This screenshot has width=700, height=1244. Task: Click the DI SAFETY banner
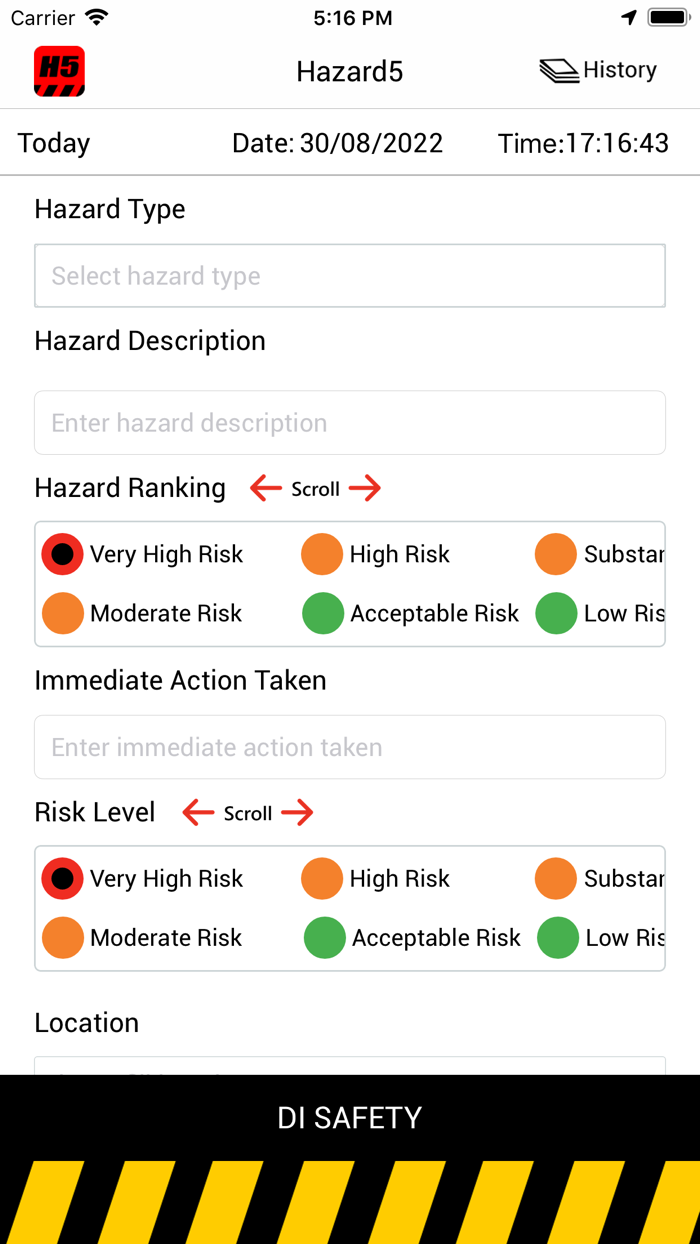350,1117
